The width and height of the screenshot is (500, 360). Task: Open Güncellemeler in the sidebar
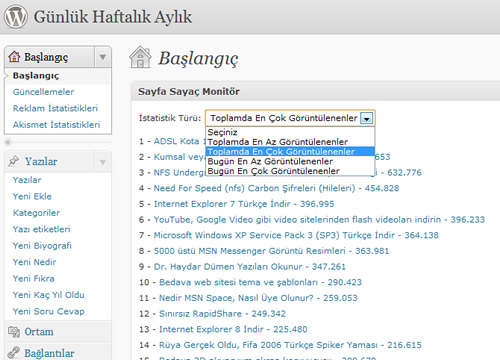(x=43, y=92)
